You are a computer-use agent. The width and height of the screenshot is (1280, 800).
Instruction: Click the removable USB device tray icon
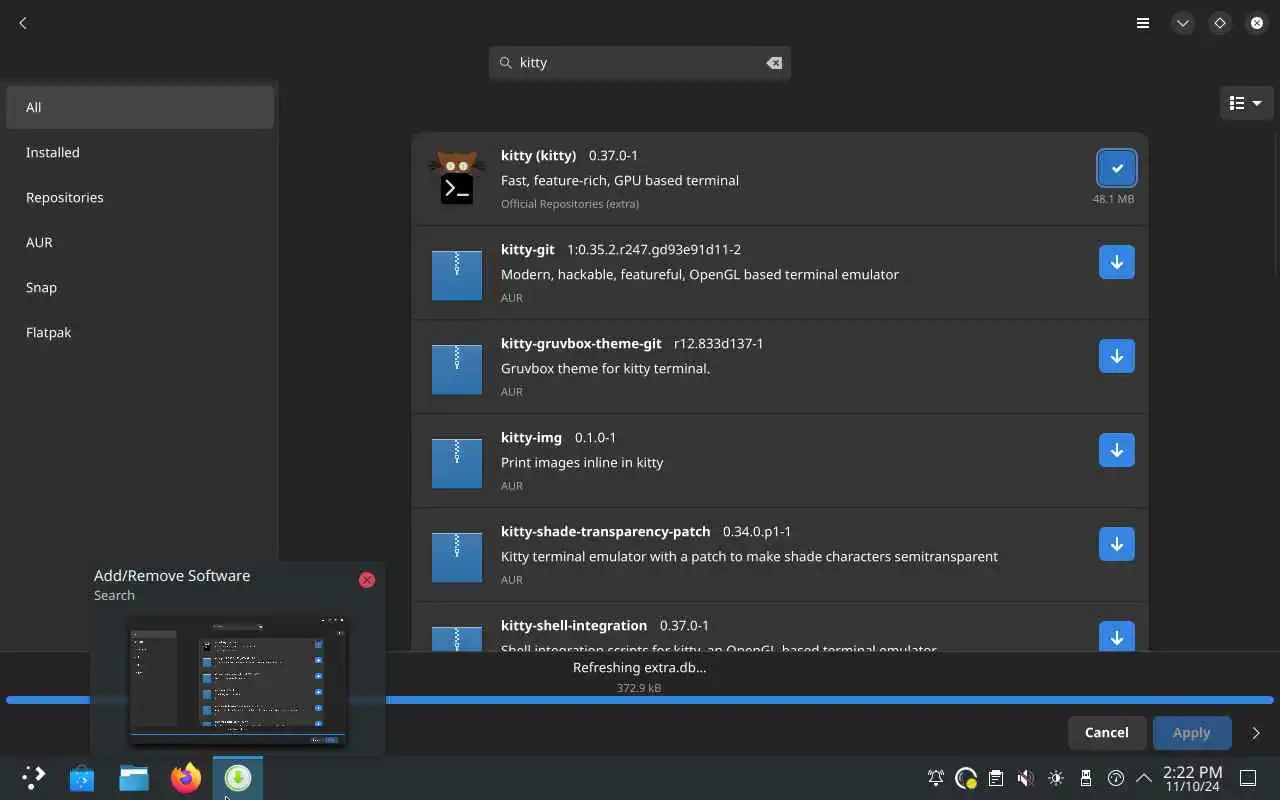[1086, 777]
